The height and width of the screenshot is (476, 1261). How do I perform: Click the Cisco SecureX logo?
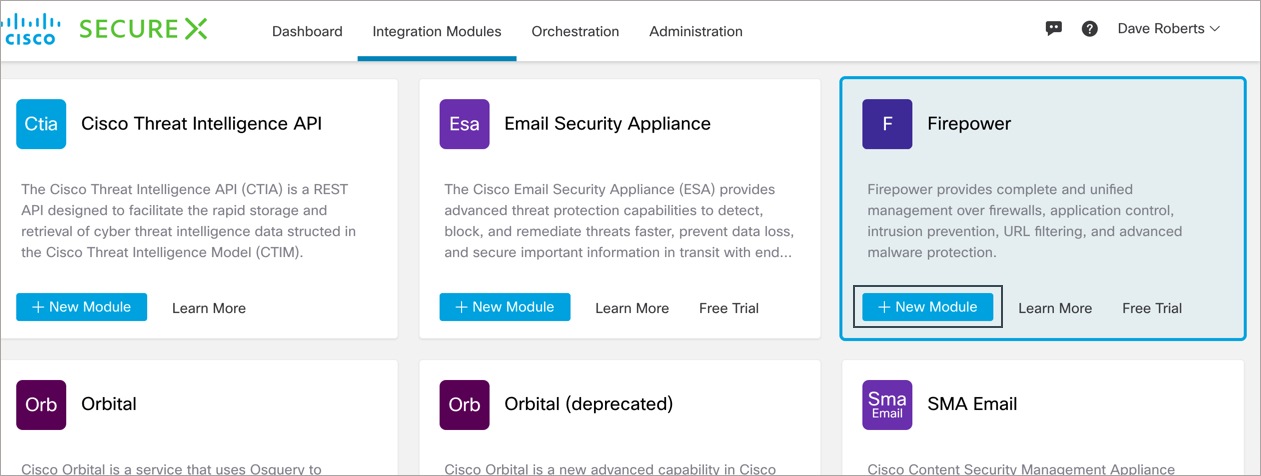(106, 30)
